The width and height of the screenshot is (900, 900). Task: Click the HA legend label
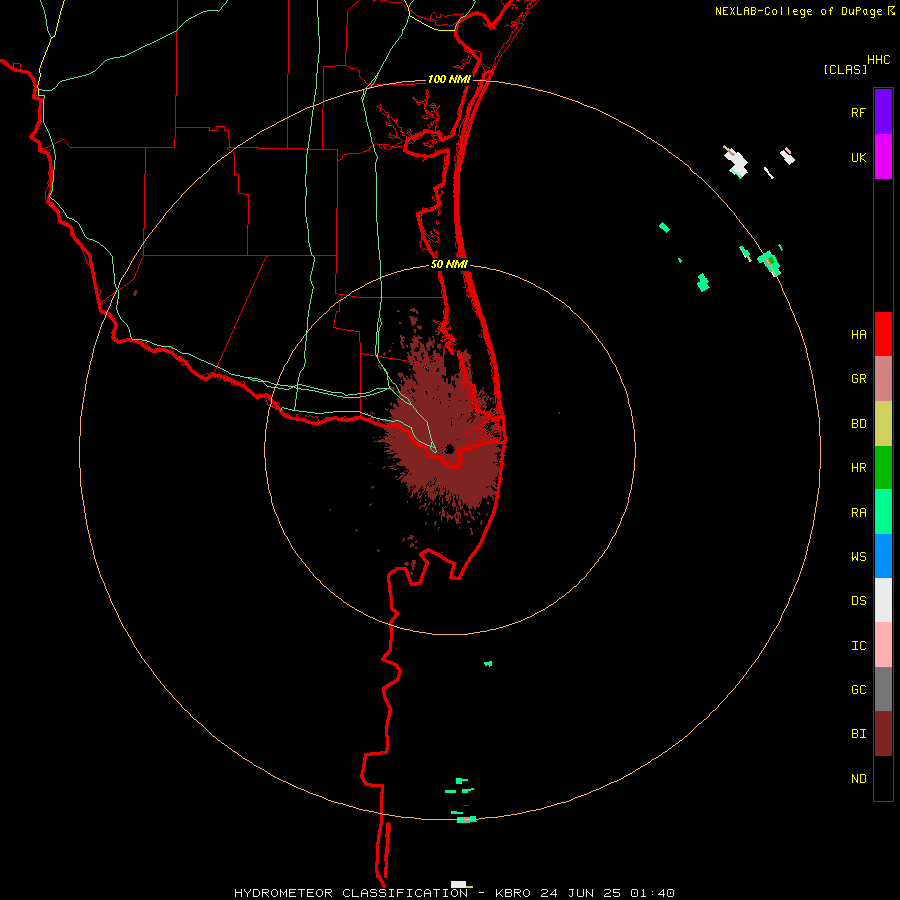[858, 335]
